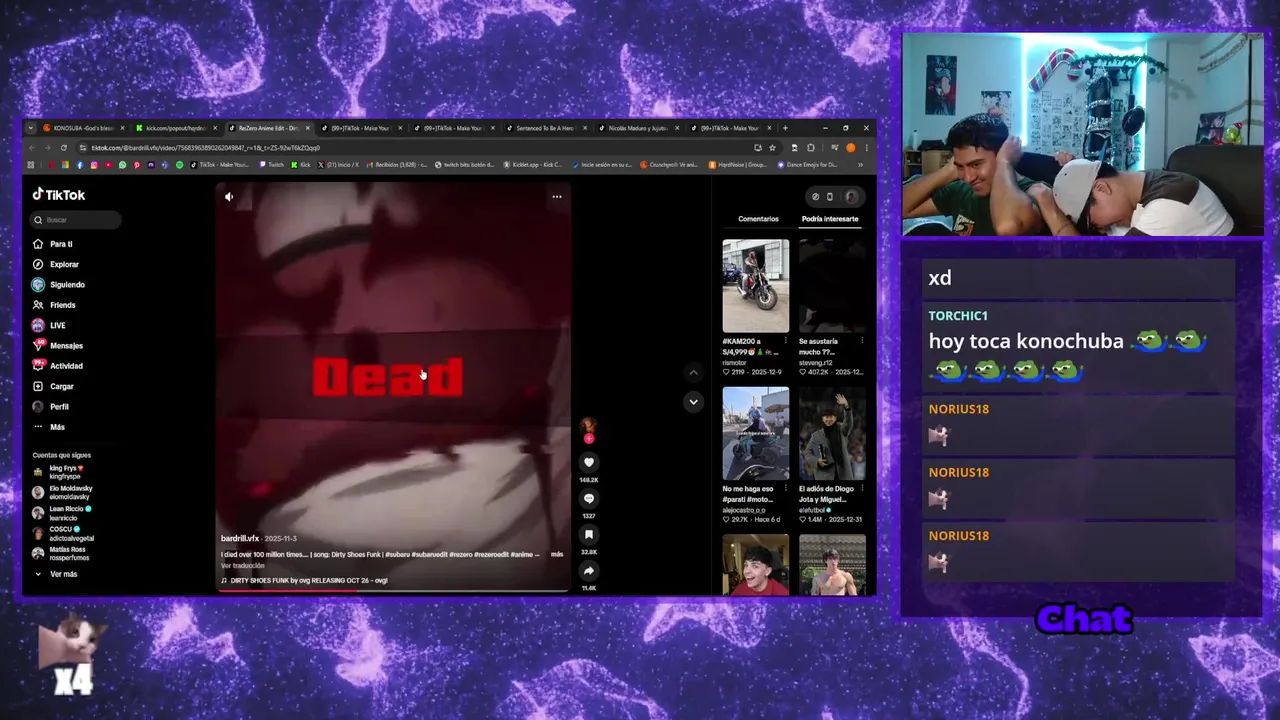
Task: Open three-dot options on video player
Action: (557, 197)
